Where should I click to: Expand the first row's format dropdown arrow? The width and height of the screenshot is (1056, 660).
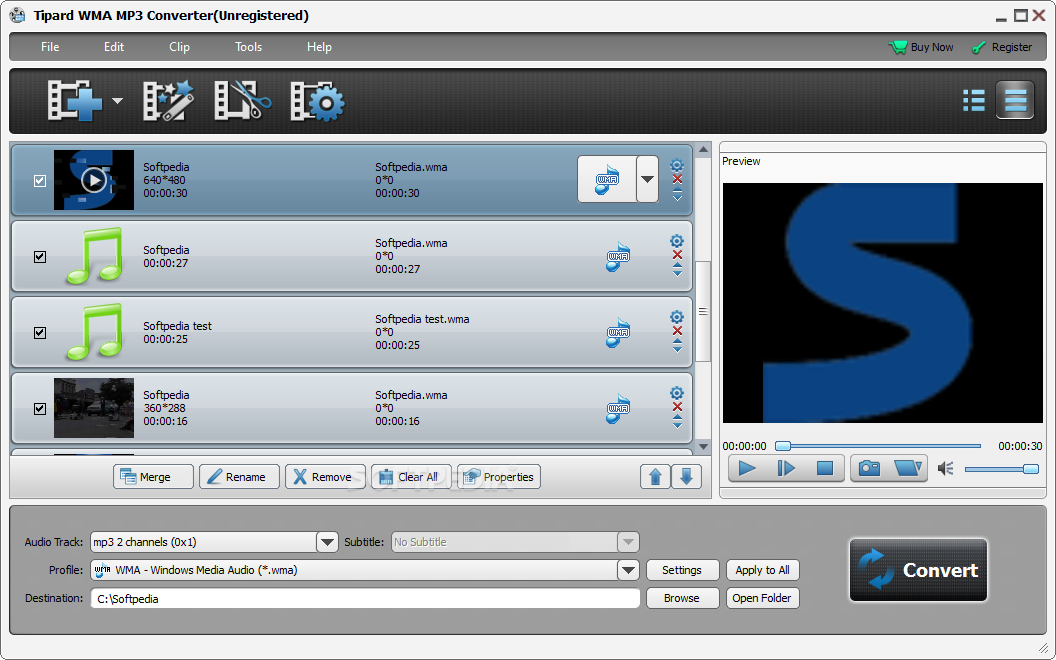pyautogui.click(x=647, y=179)
